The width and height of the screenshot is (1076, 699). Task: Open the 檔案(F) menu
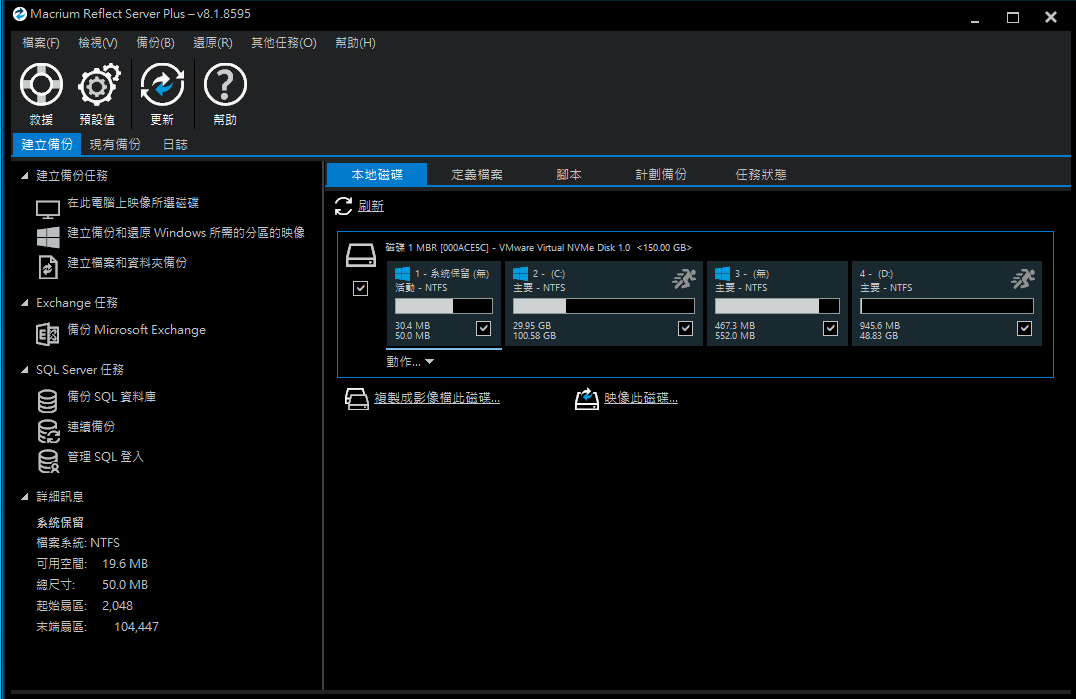pyautogui.click(x=40, y=43)
